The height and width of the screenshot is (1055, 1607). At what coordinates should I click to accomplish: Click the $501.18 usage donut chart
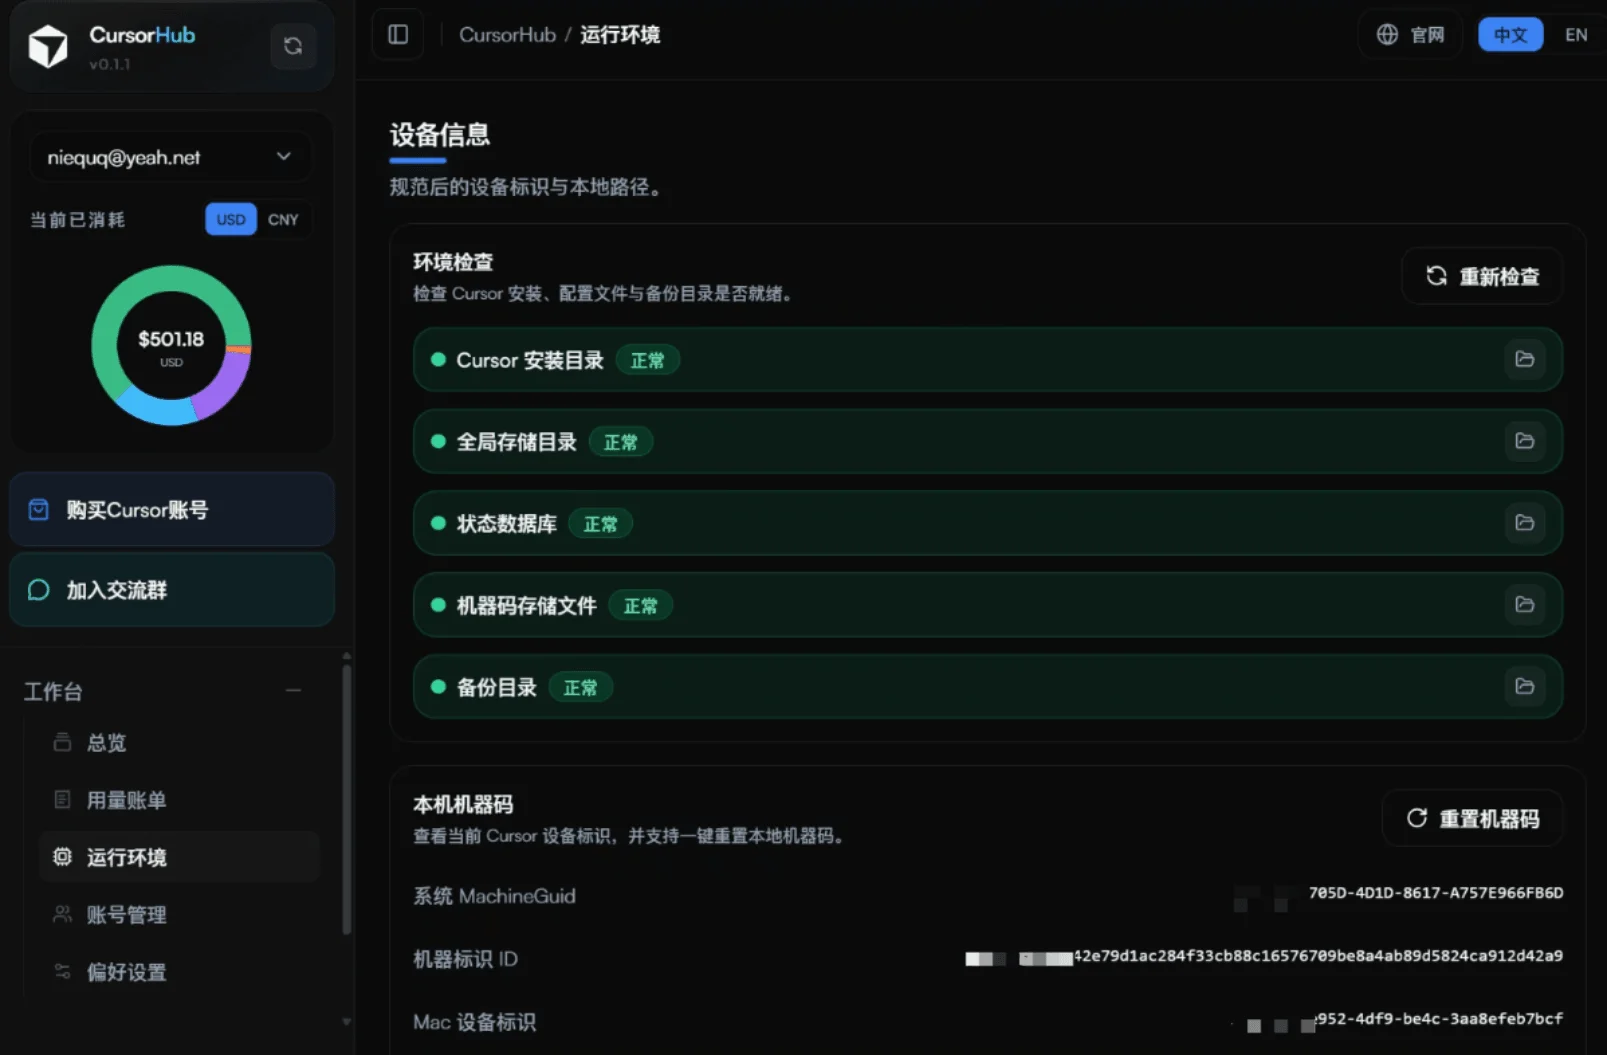[x=171, y=345]
